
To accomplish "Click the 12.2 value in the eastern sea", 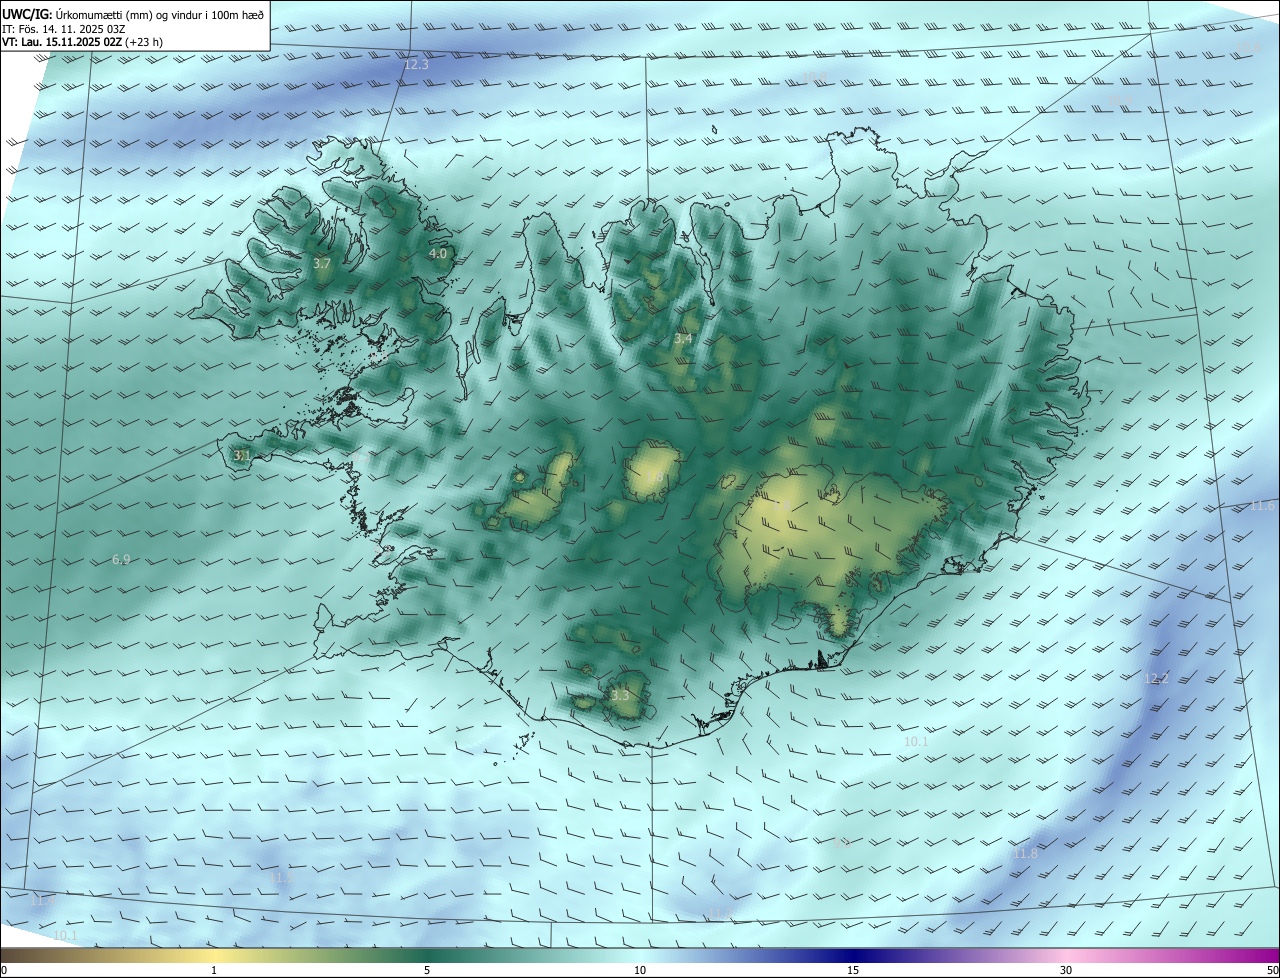I will coord(1156,678).
